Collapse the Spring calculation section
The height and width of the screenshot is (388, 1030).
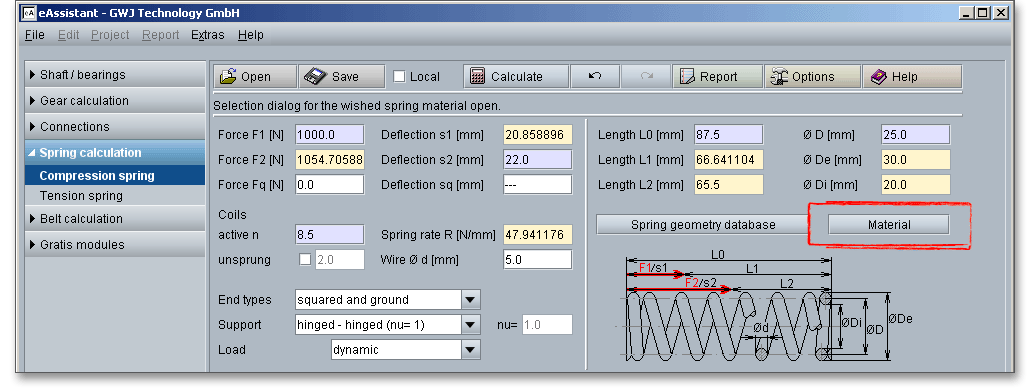(x=115, y=153)
